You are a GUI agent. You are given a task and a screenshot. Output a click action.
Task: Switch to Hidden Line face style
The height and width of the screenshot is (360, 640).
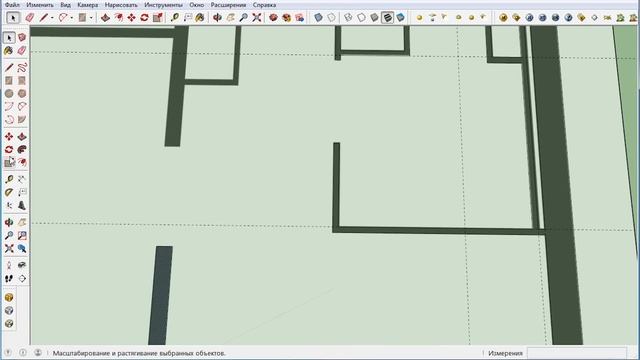pos(361,18)
